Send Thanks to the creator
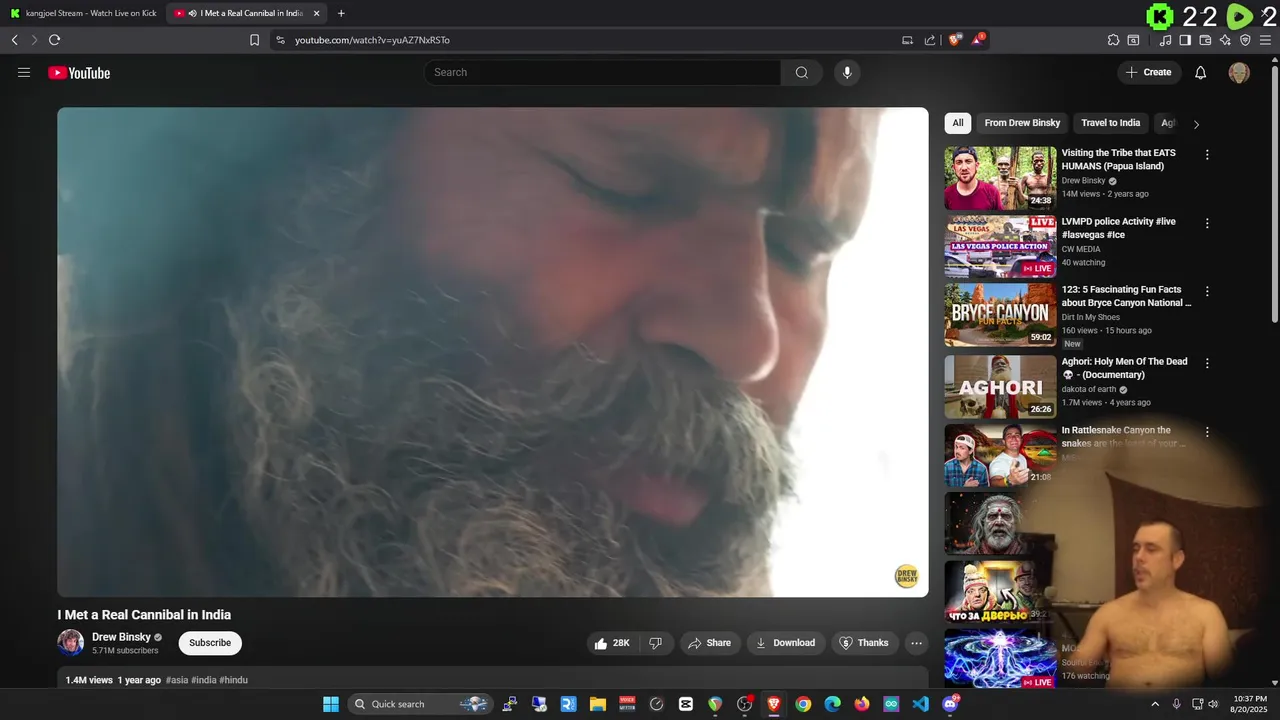Viewport: 1280px width, 720px height. point(864,643)
